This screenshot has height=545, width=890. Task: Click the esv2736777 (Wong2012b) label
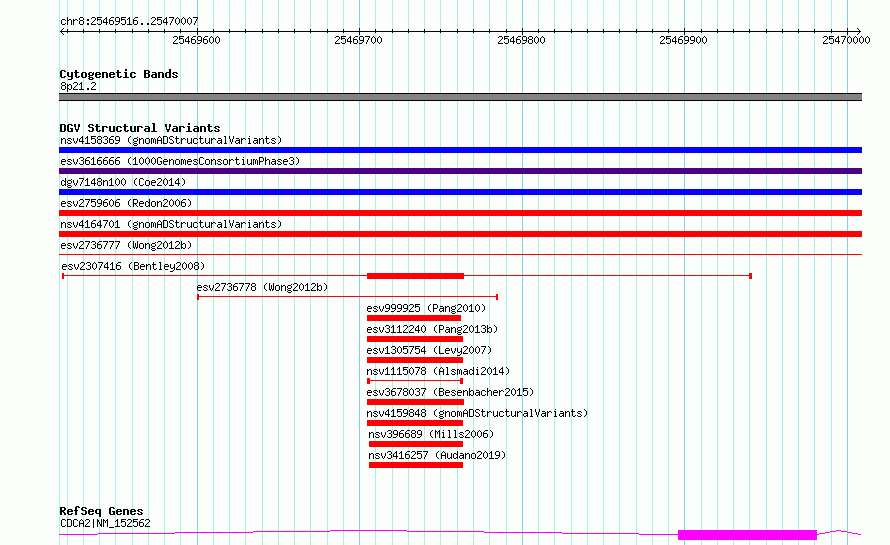coord(126,245)
